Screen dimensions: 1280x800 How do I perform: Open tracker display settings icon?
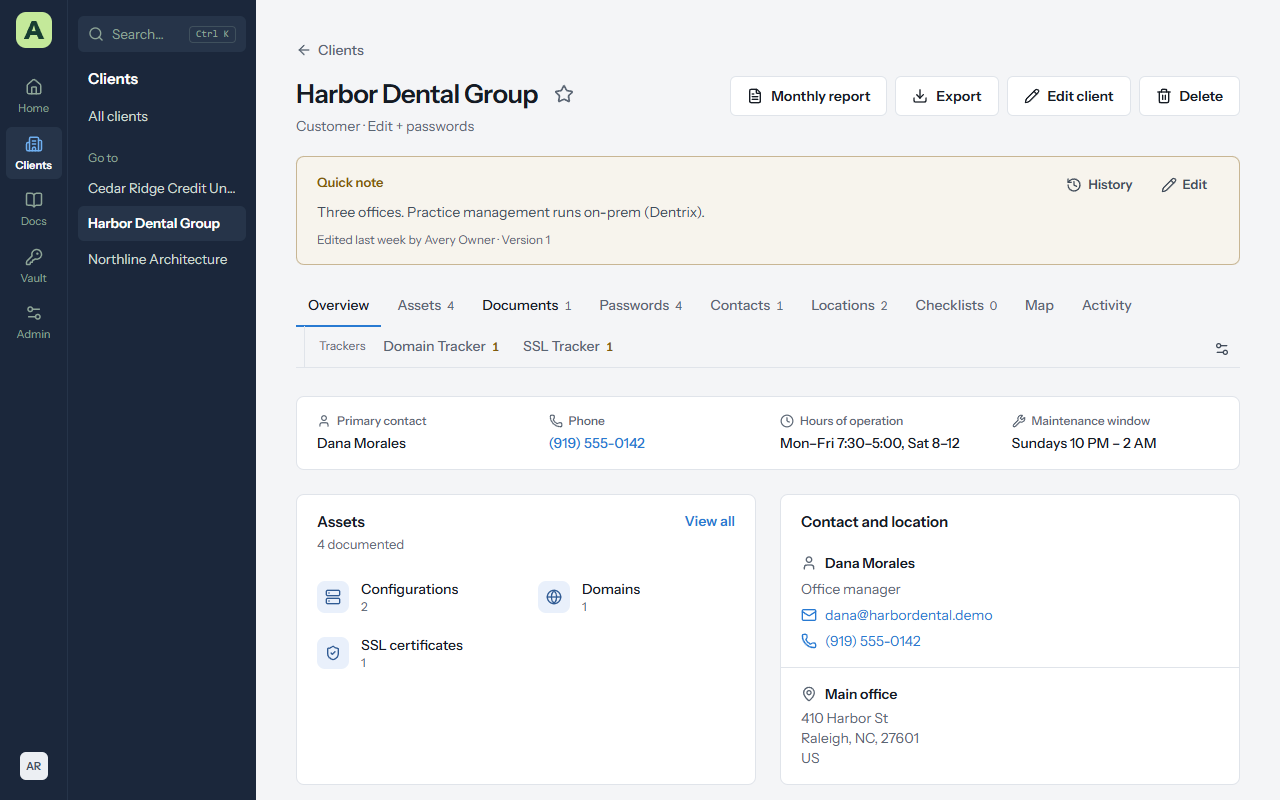[x=1222, y=349]
